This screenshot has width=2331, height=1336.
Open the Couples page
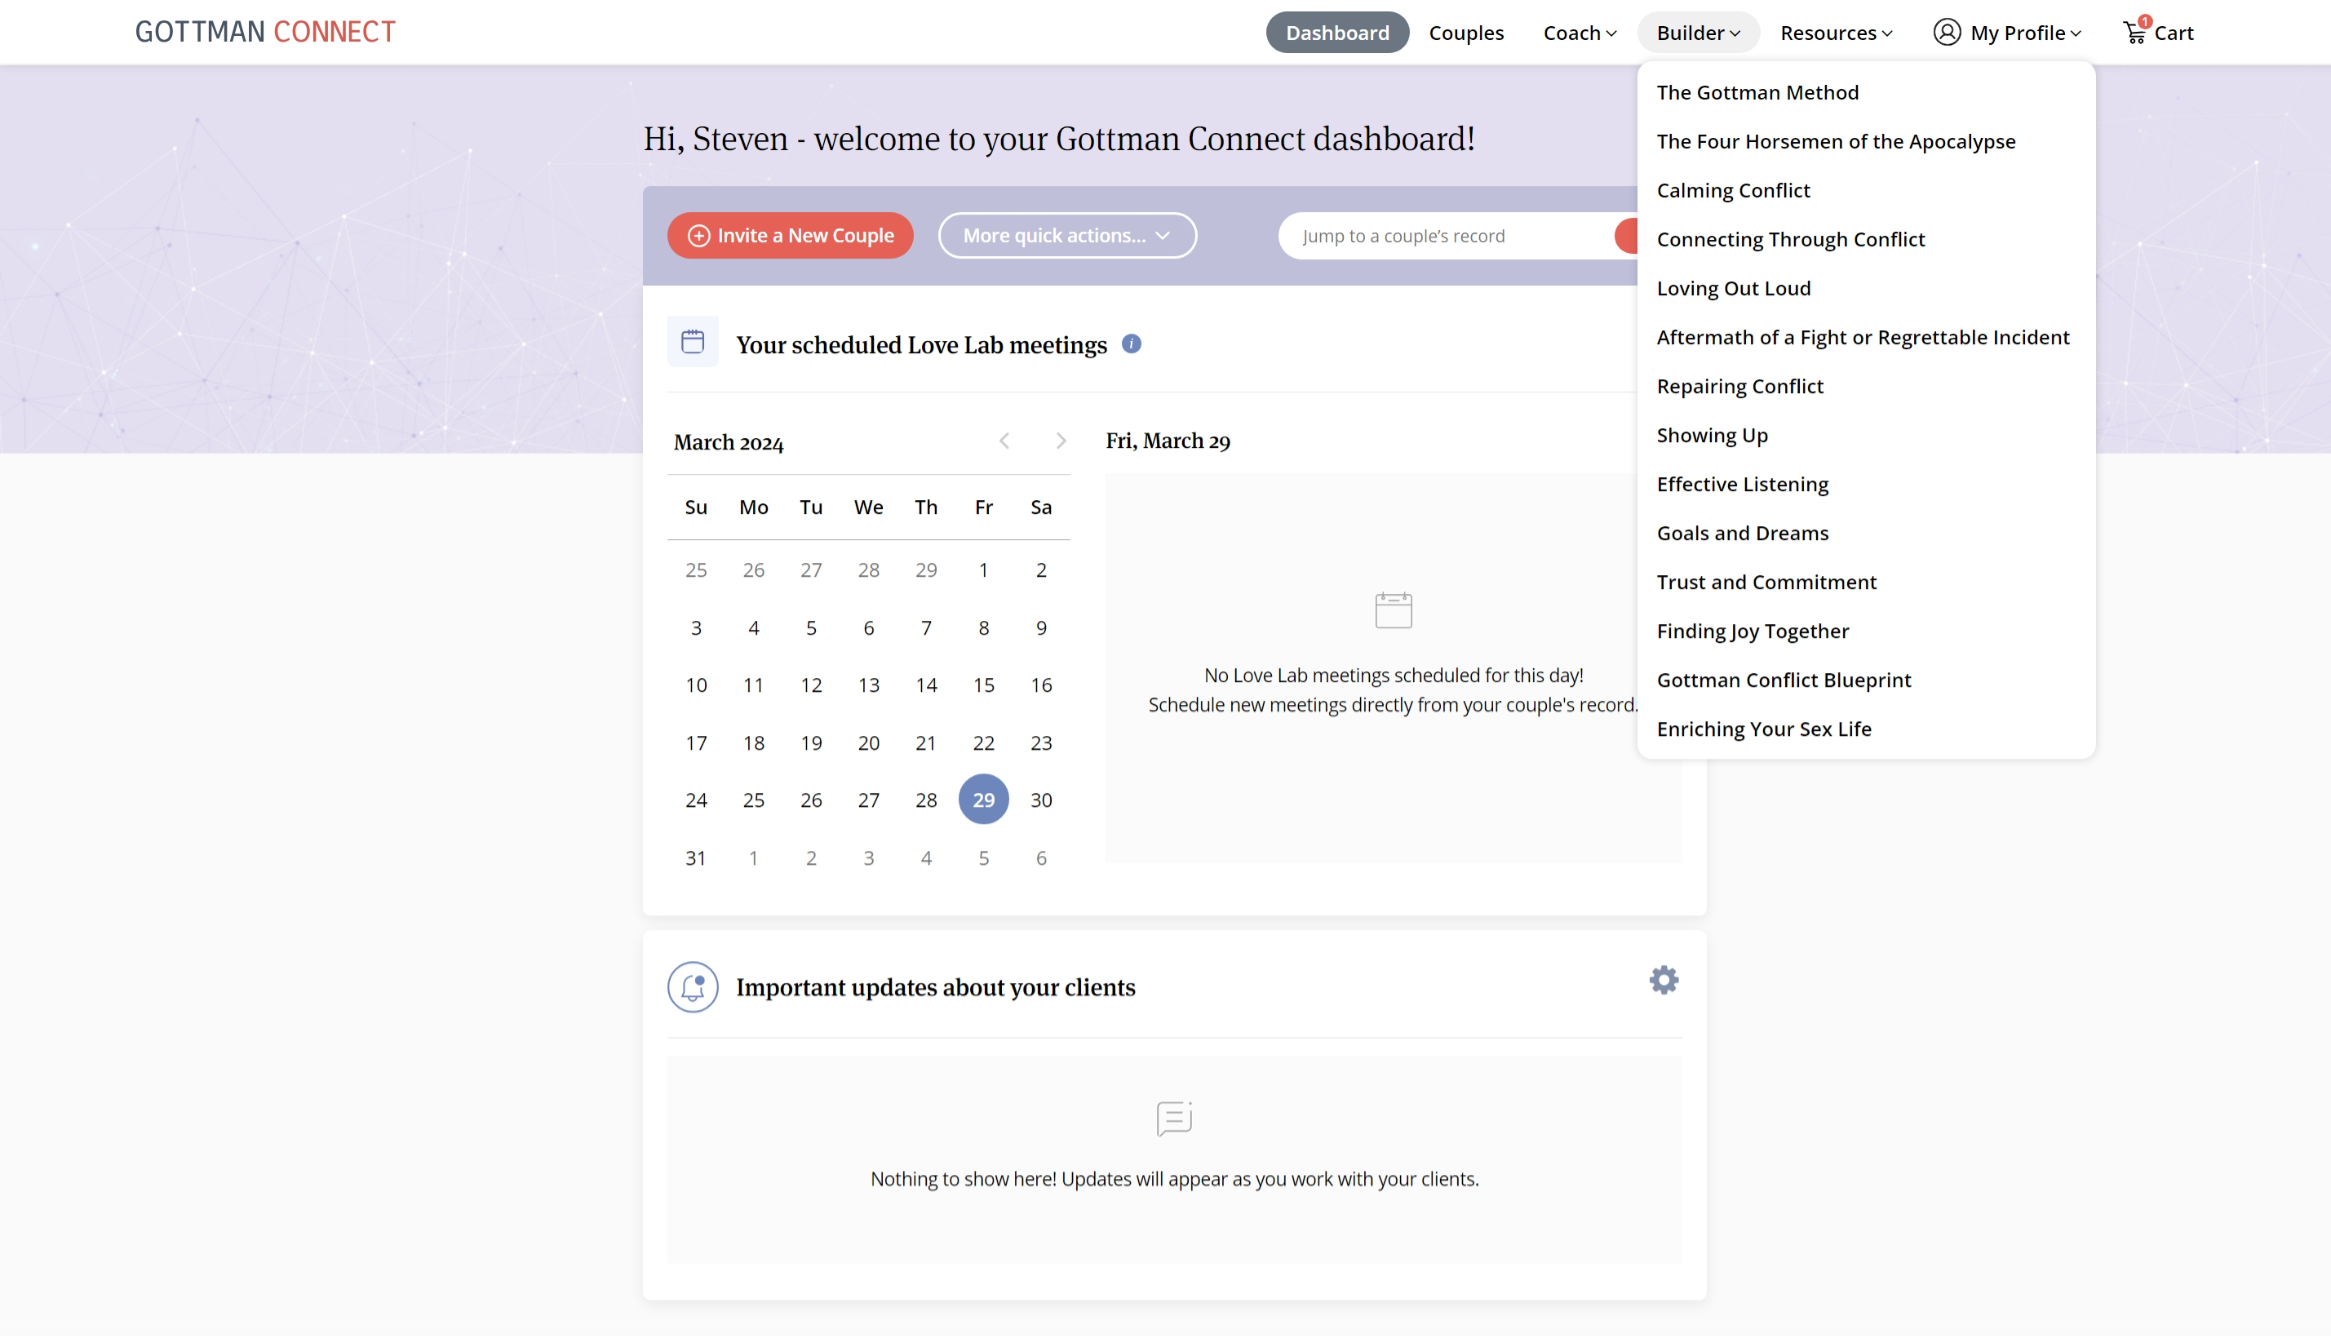[x=1466, y=33]
